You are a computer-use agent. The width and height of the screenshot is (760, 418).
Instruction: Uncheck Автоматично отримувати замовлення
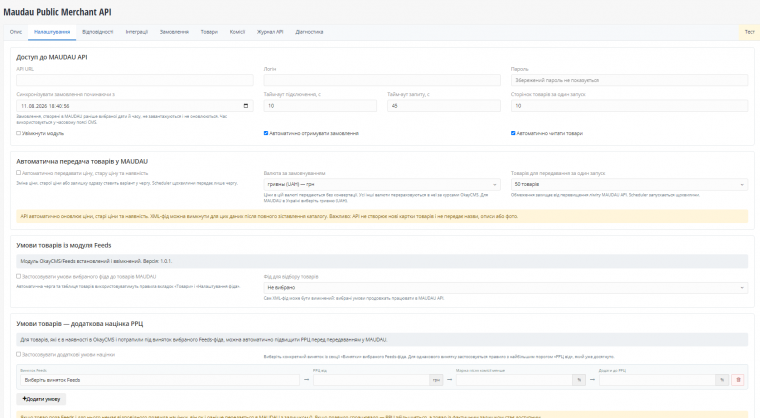(x=266, y=133)
